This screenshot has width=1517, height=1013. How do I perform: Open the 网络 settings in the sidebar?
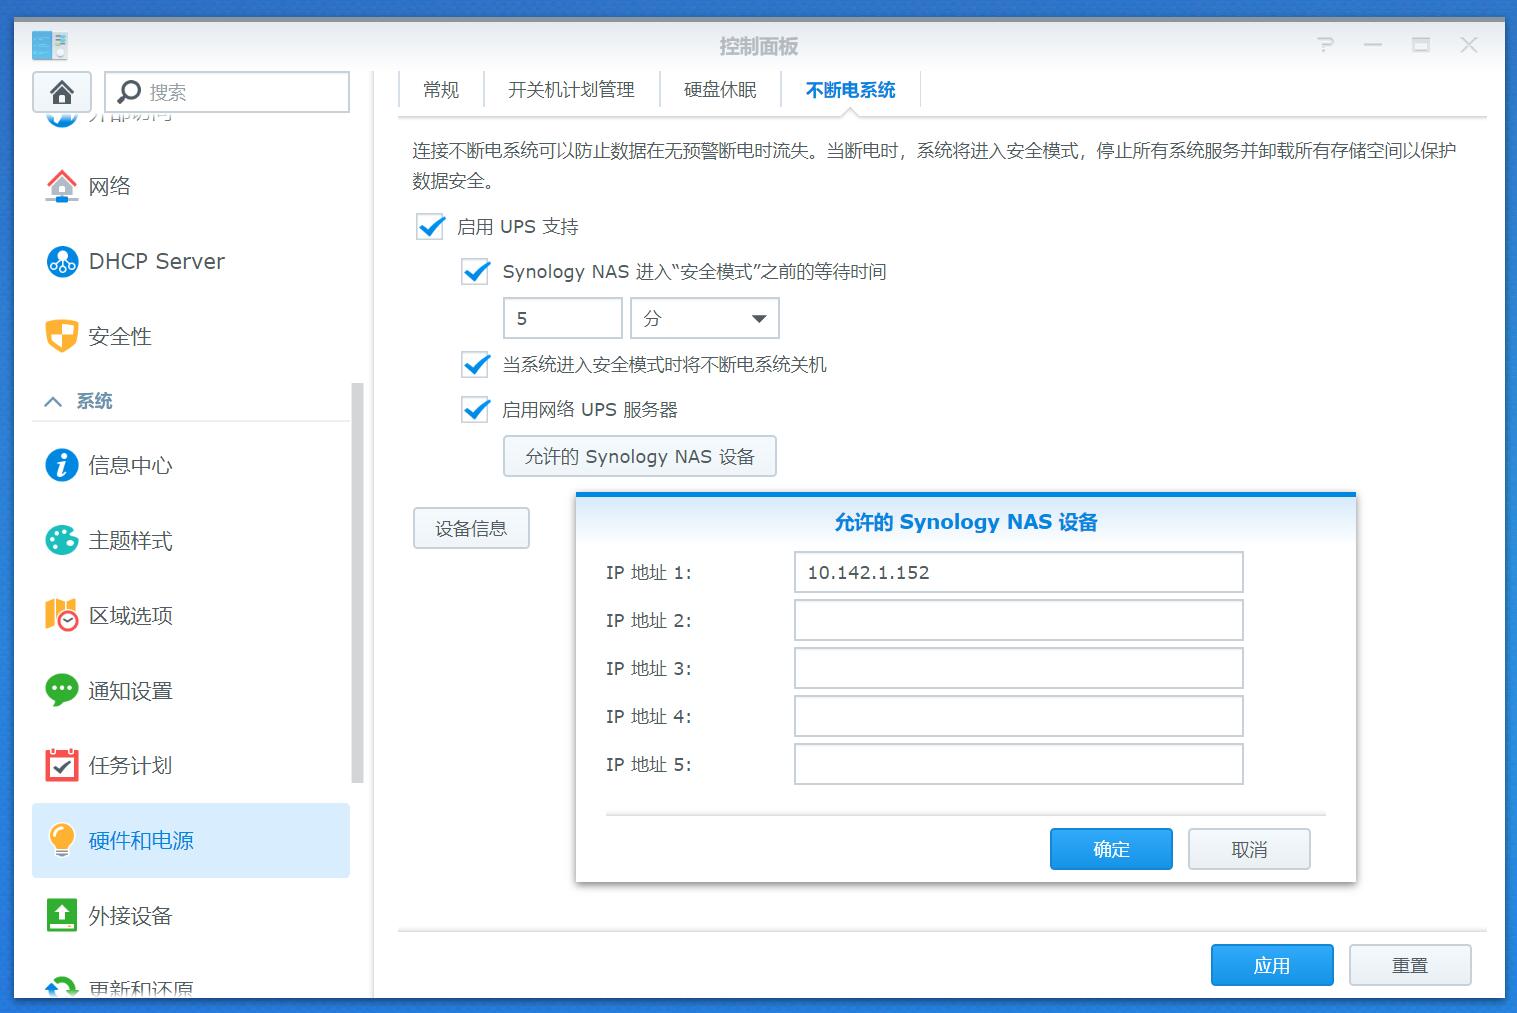(113, 185)
